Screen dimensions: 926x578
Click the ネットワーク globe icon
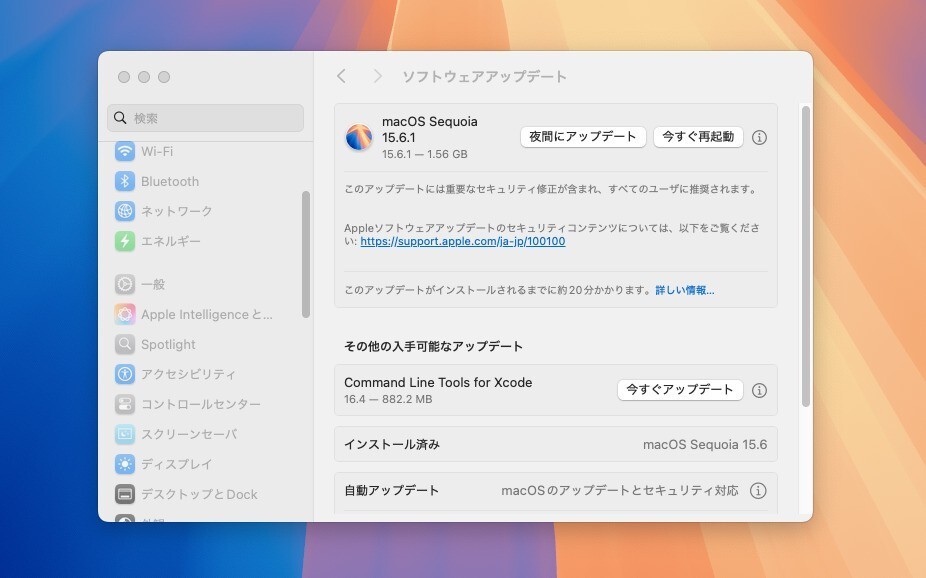(125, 211)
